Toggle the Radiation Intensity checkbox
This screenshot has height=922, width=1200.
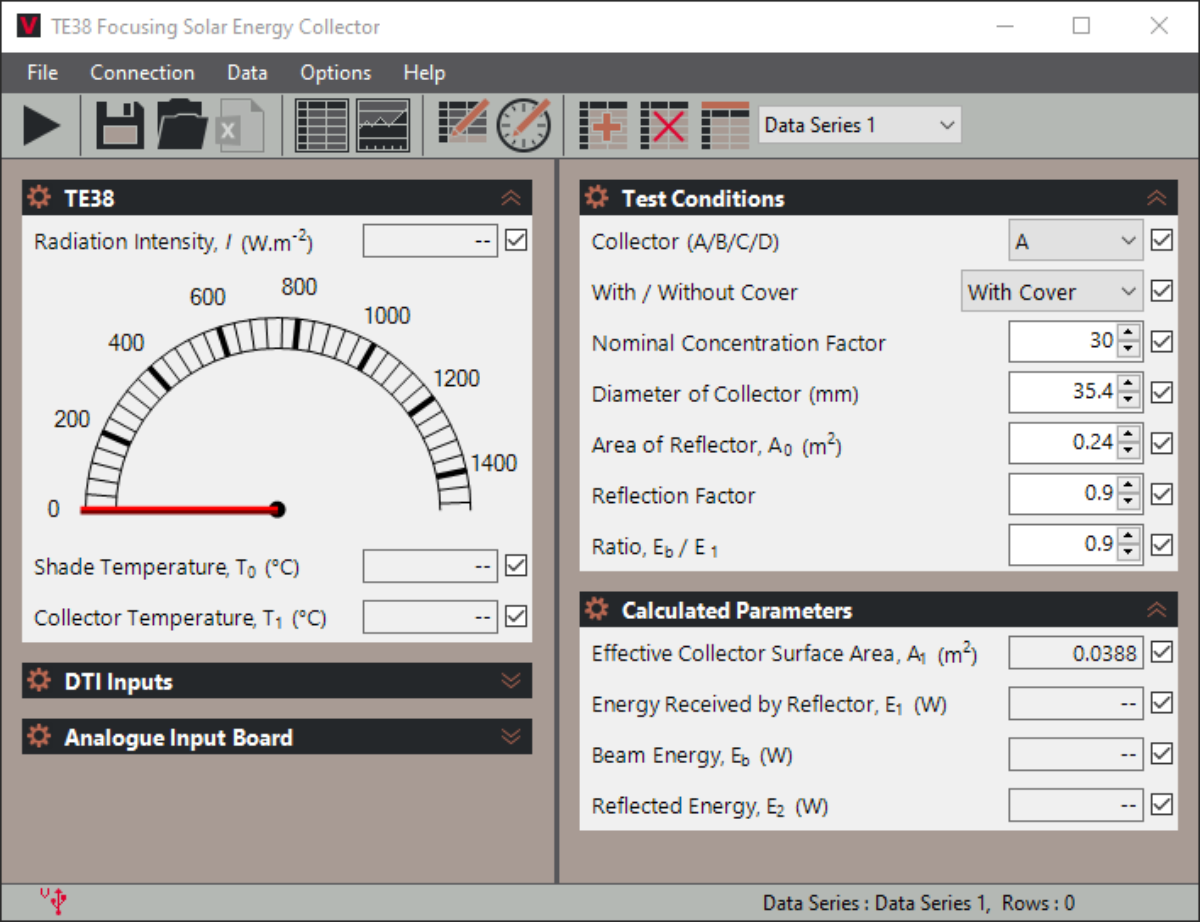[516, 241]
